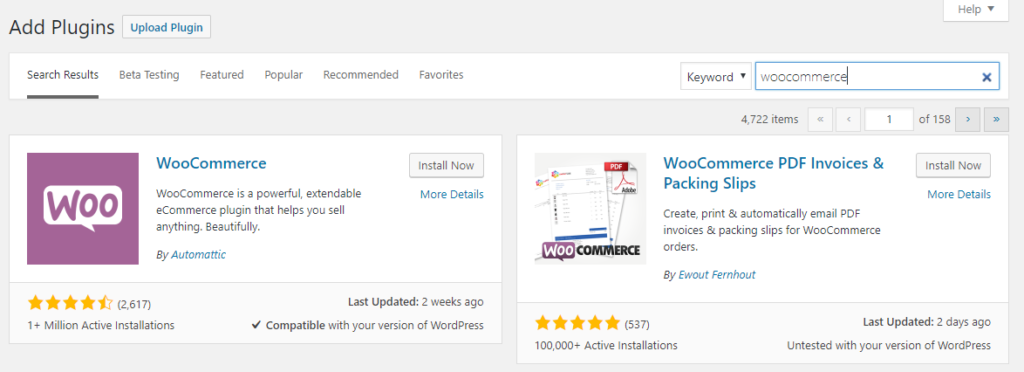This screenshot has height=372, width=1024.
Task: Click the WooCommerce star rating
Action: pos(70,303)
